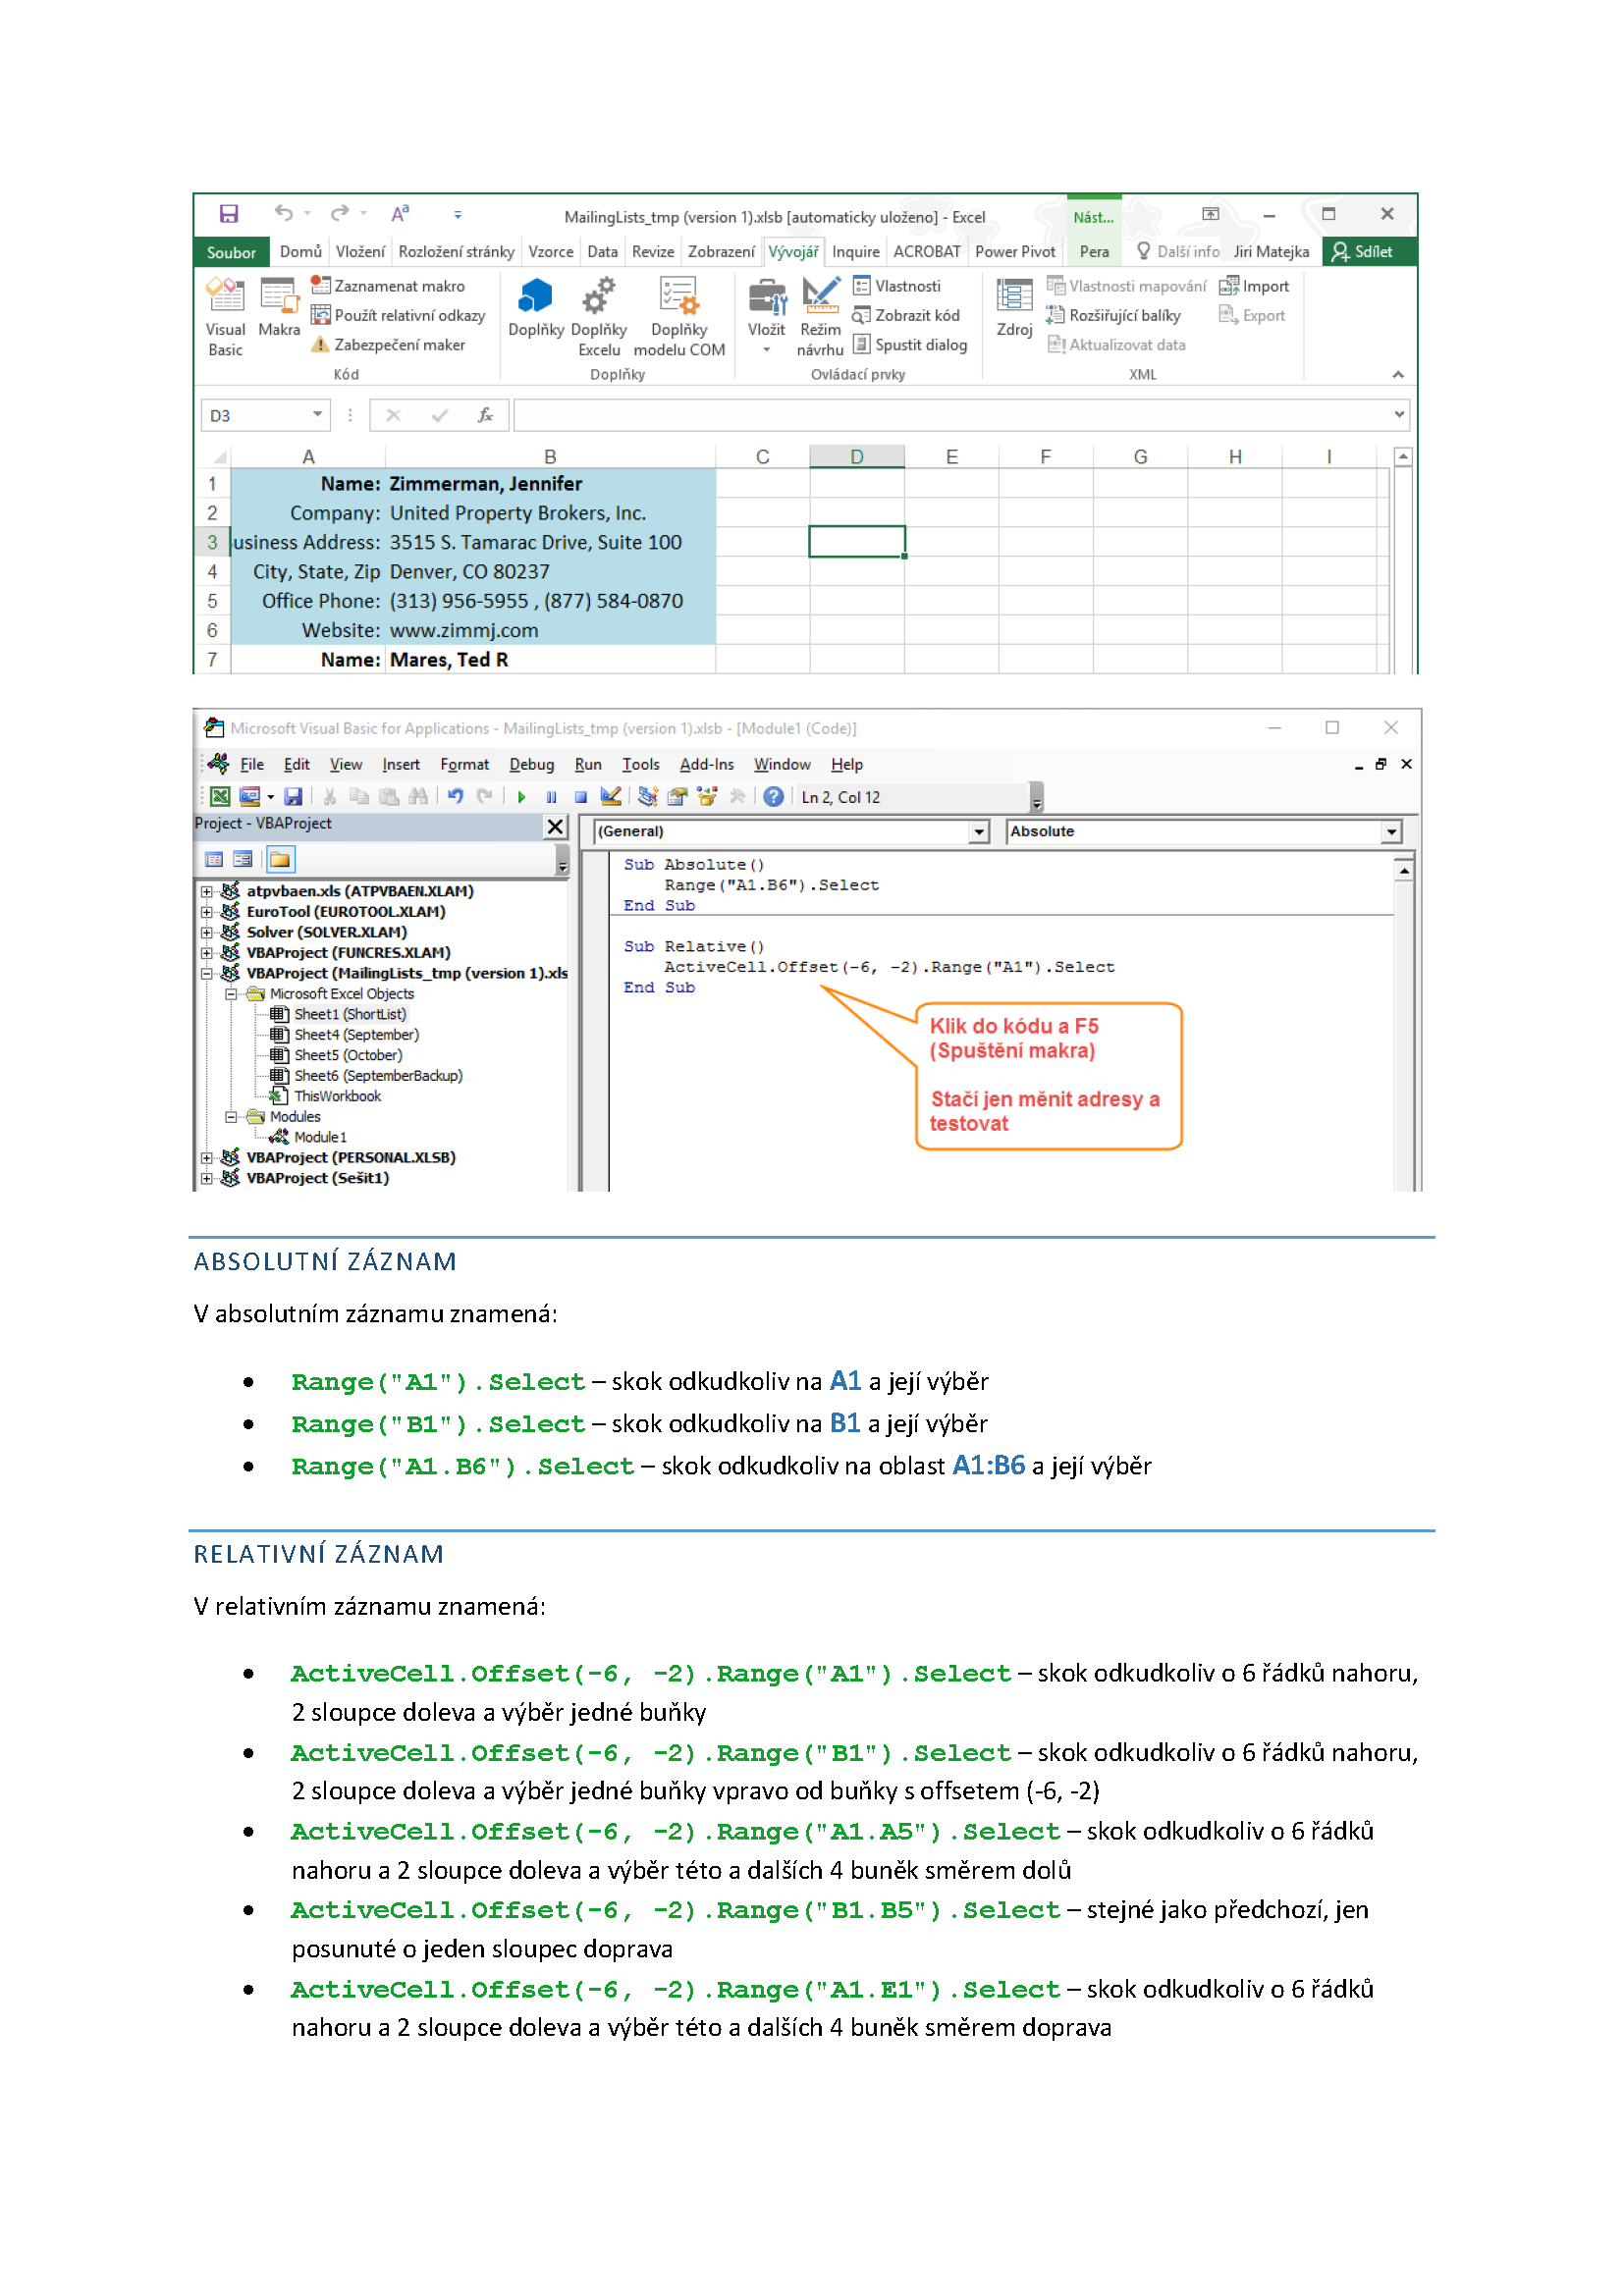Click Zobrazit kód button
This screenshot has width=1624, height=2296.
[906, 315]
